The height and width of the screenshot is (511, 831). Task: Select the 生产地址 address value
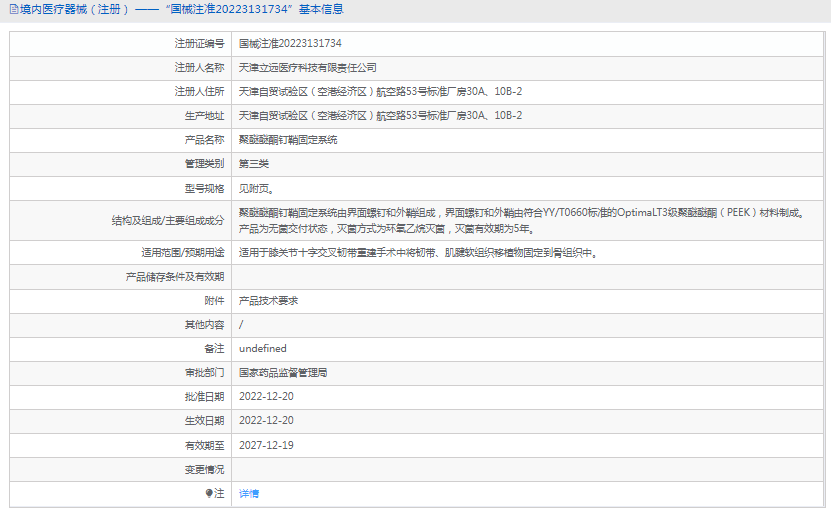[x=380, y=116]
